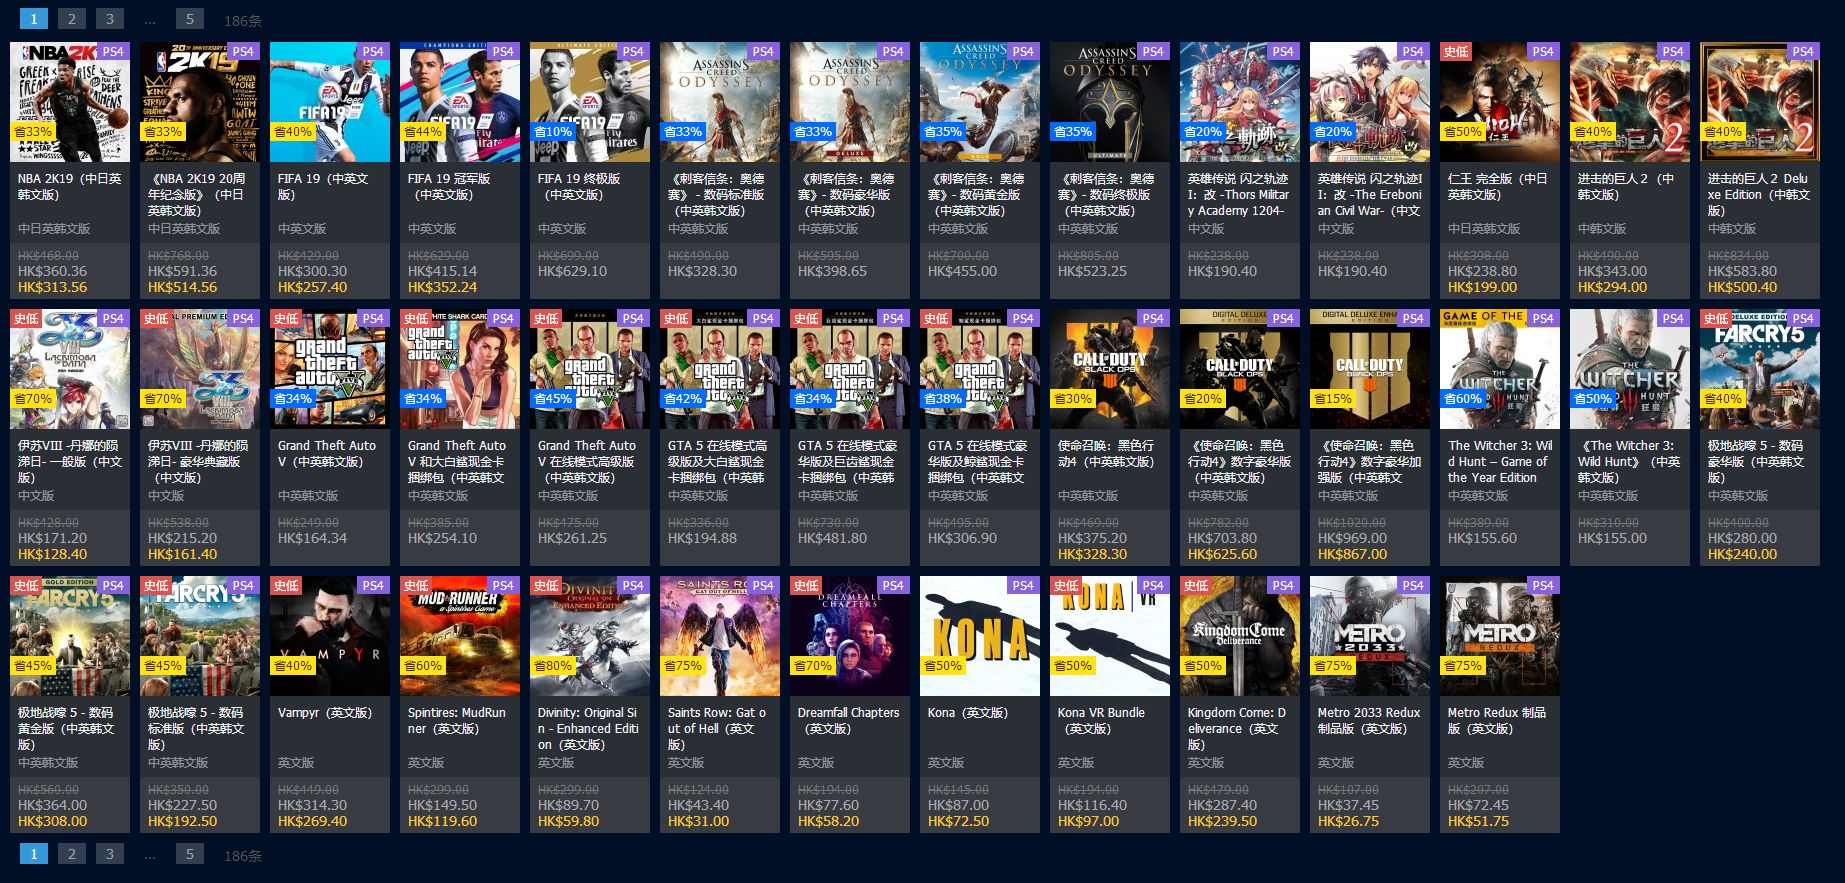Image resolution: width=1845 pixels, height=883 pixels.
Task: Open the Kingdom Come: Deliverance cover
Action: tap(1240, 636)
